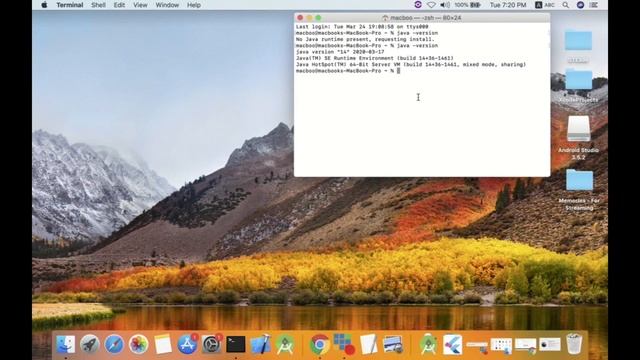The height and width of the screenshot is (360, 640).
Task: Open App Store icon with badge
Action: pos(187,344)
